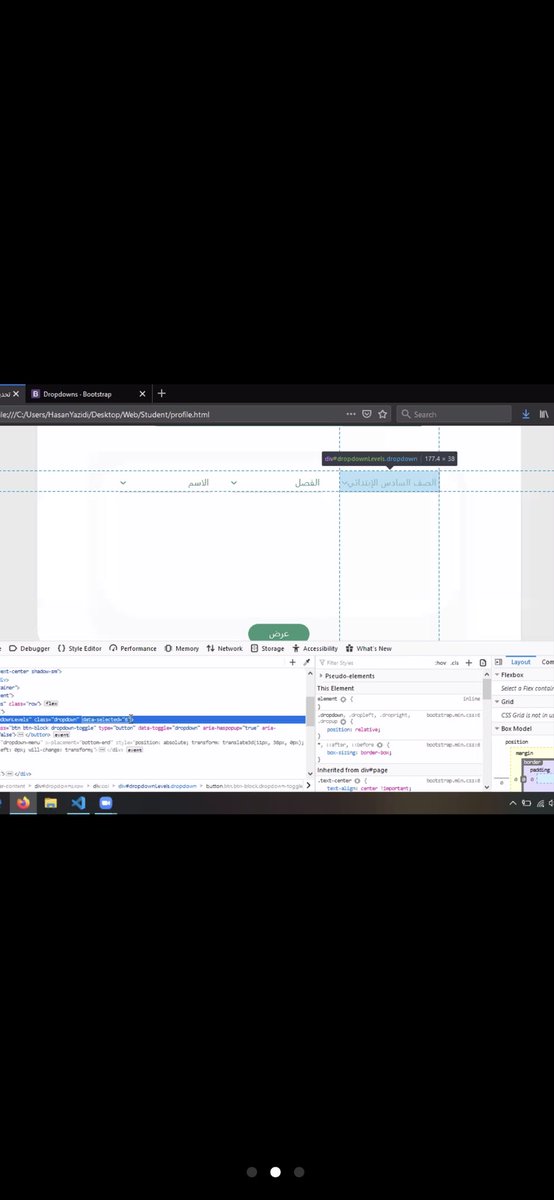Click the flex badge on the row div
This screenshot has height=1200, width=554.
(x=51, y=703)
